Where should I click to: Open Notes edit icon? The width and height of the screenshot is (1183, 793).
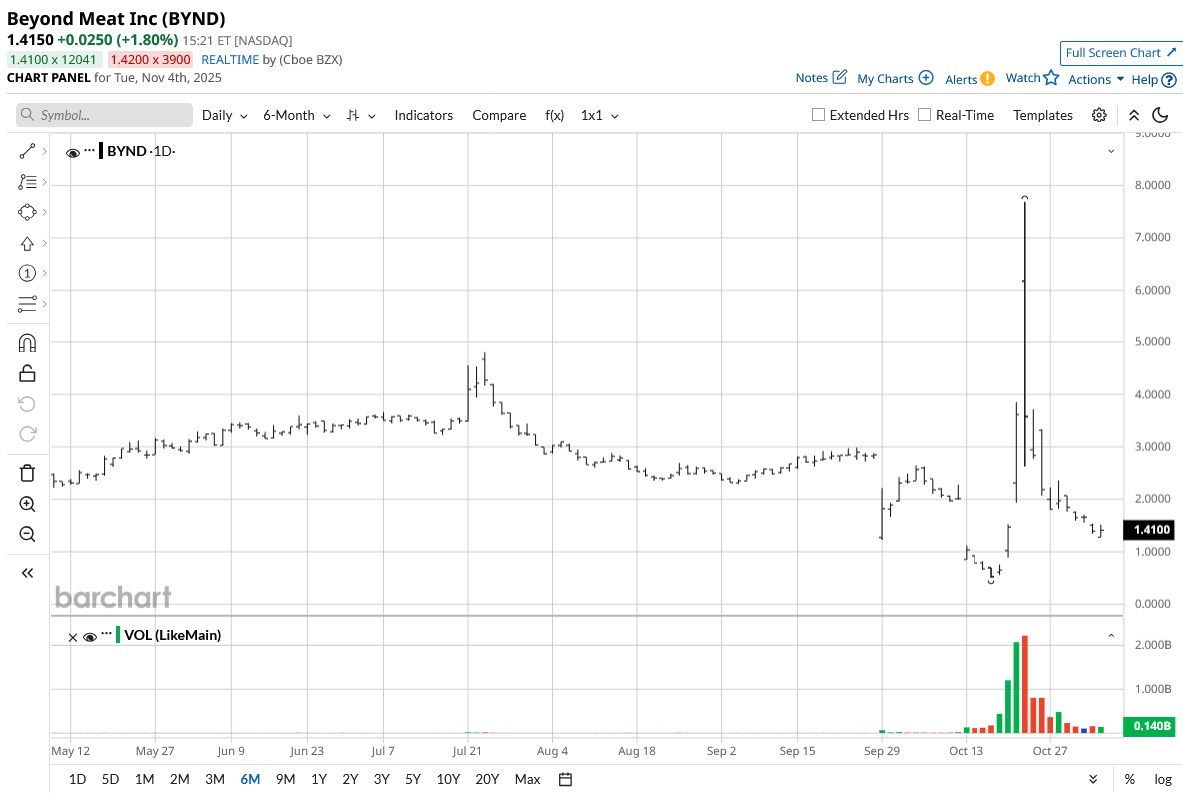click(x=840, y=77)
